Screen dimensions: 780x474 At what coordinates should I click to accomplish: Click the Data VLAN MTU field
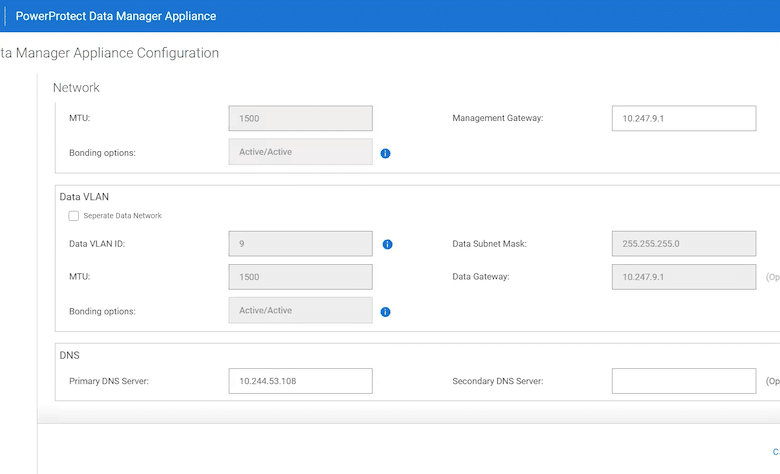tap(300, 277)
